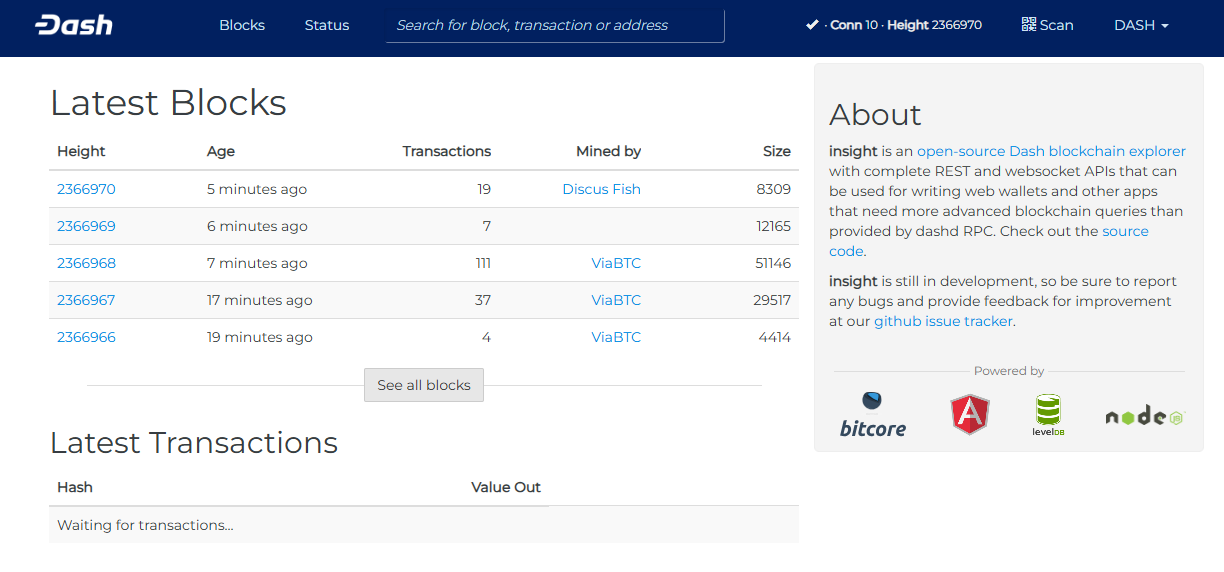Viewport: 1224px width, 572px height.
Task: Open block 2366966
Action: click(x=86, y=337)
